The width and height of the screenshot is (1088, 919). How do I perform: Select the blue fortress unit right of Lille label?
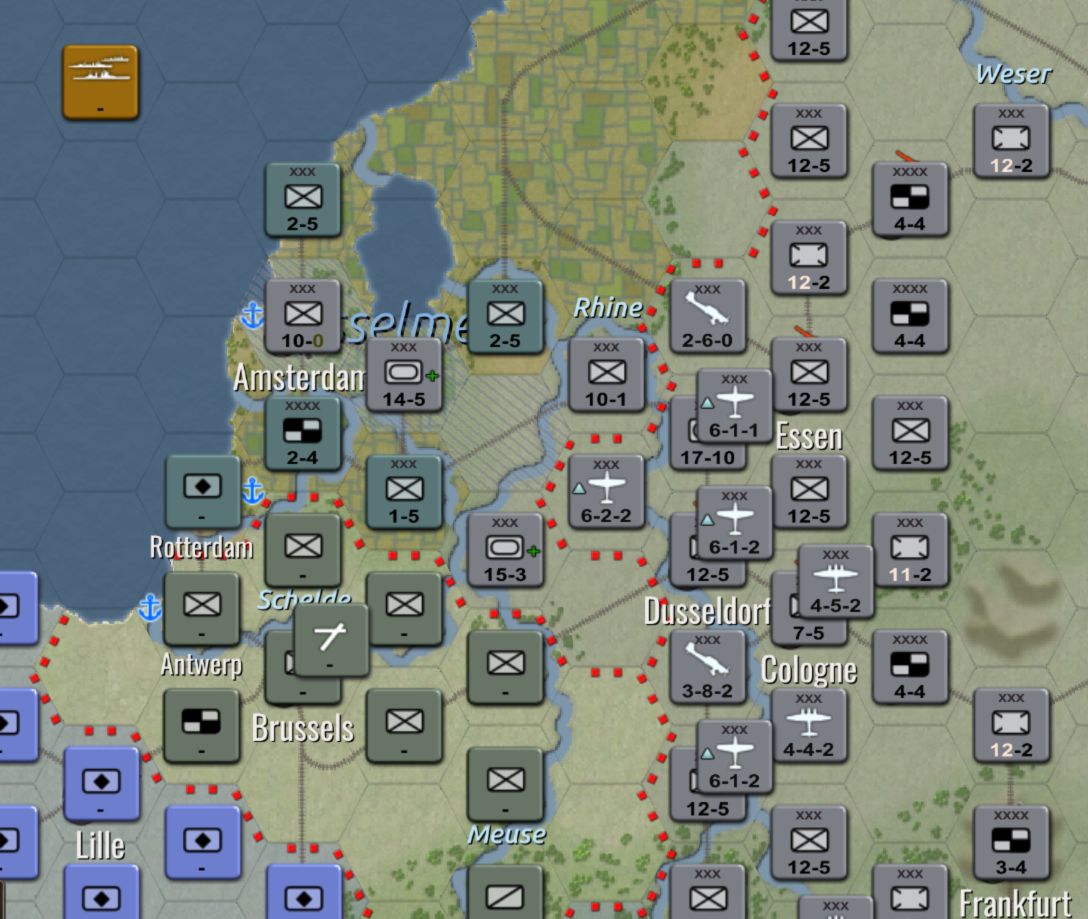click(x=203, y=843)
